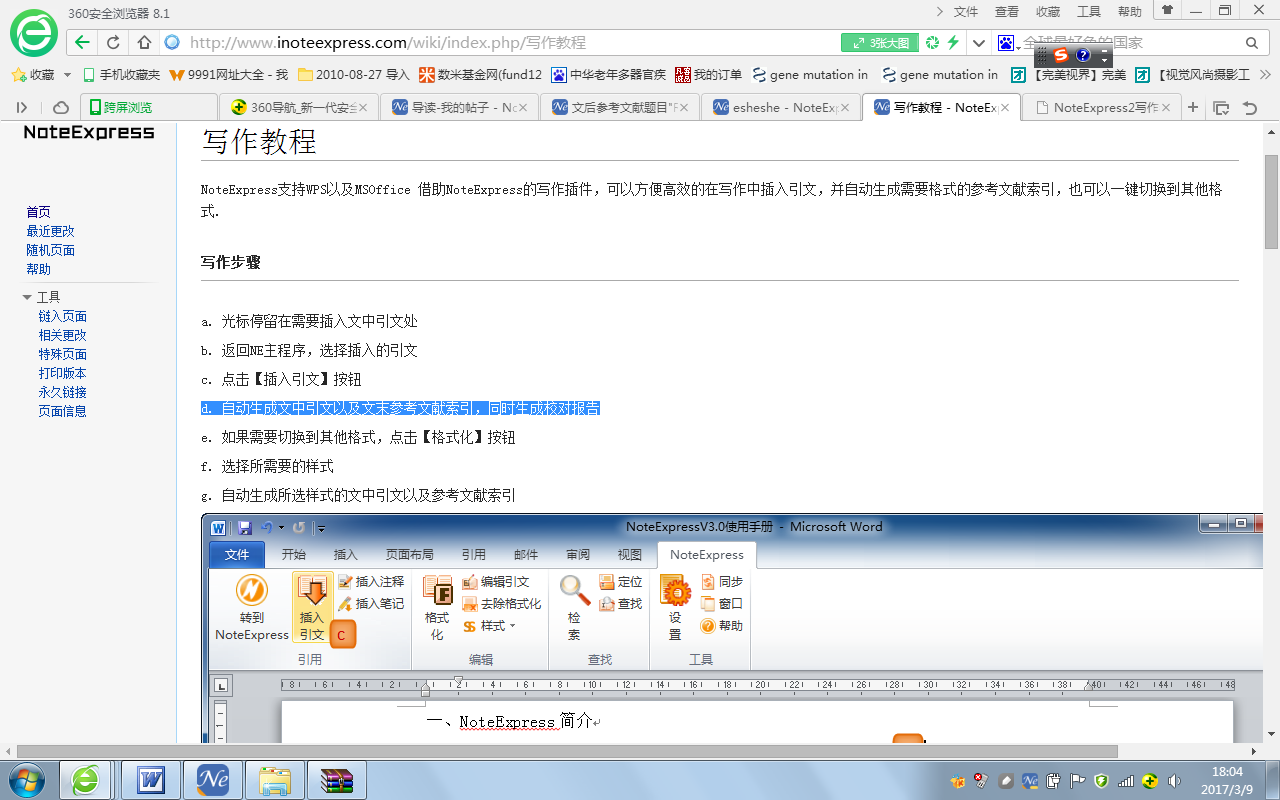This screenshot has width=1280, height=800.
Task: Open the 相关更改 sidebar link
Action: (x=63, y=335)
